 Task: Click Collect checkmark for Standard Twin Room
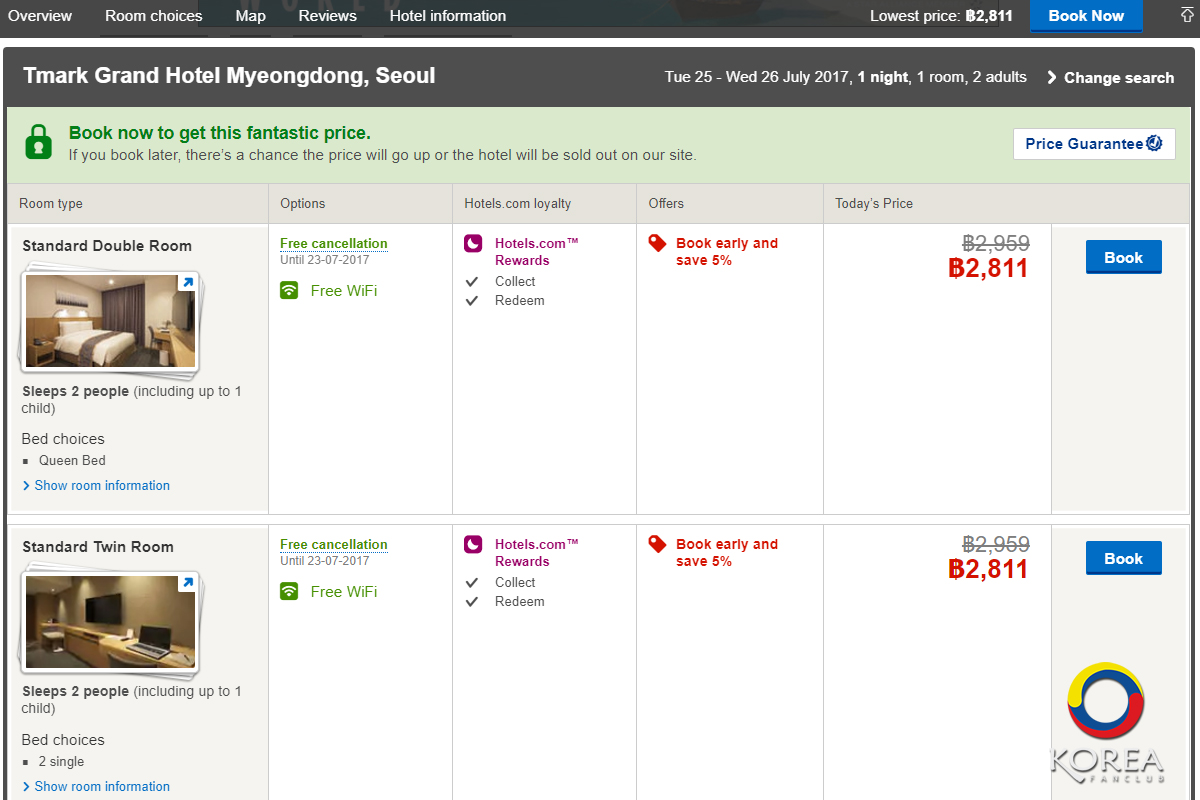(472, 583)
